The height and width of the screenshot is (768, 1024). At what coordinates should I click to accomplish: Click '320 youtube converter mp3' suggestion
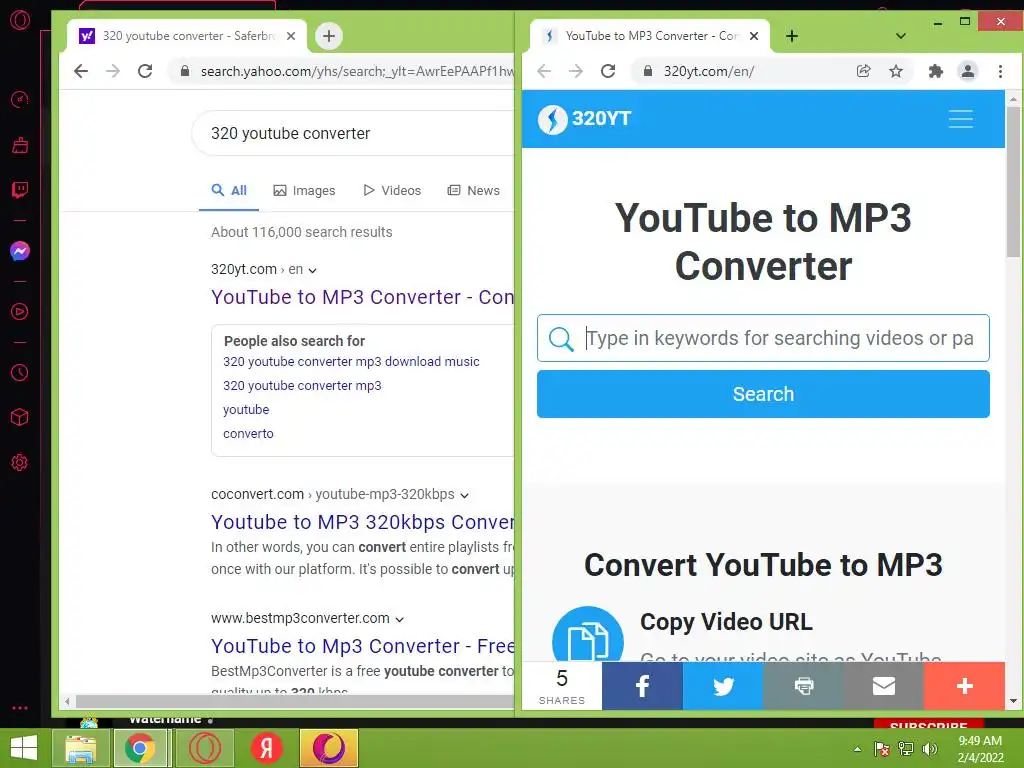[302, 386]
